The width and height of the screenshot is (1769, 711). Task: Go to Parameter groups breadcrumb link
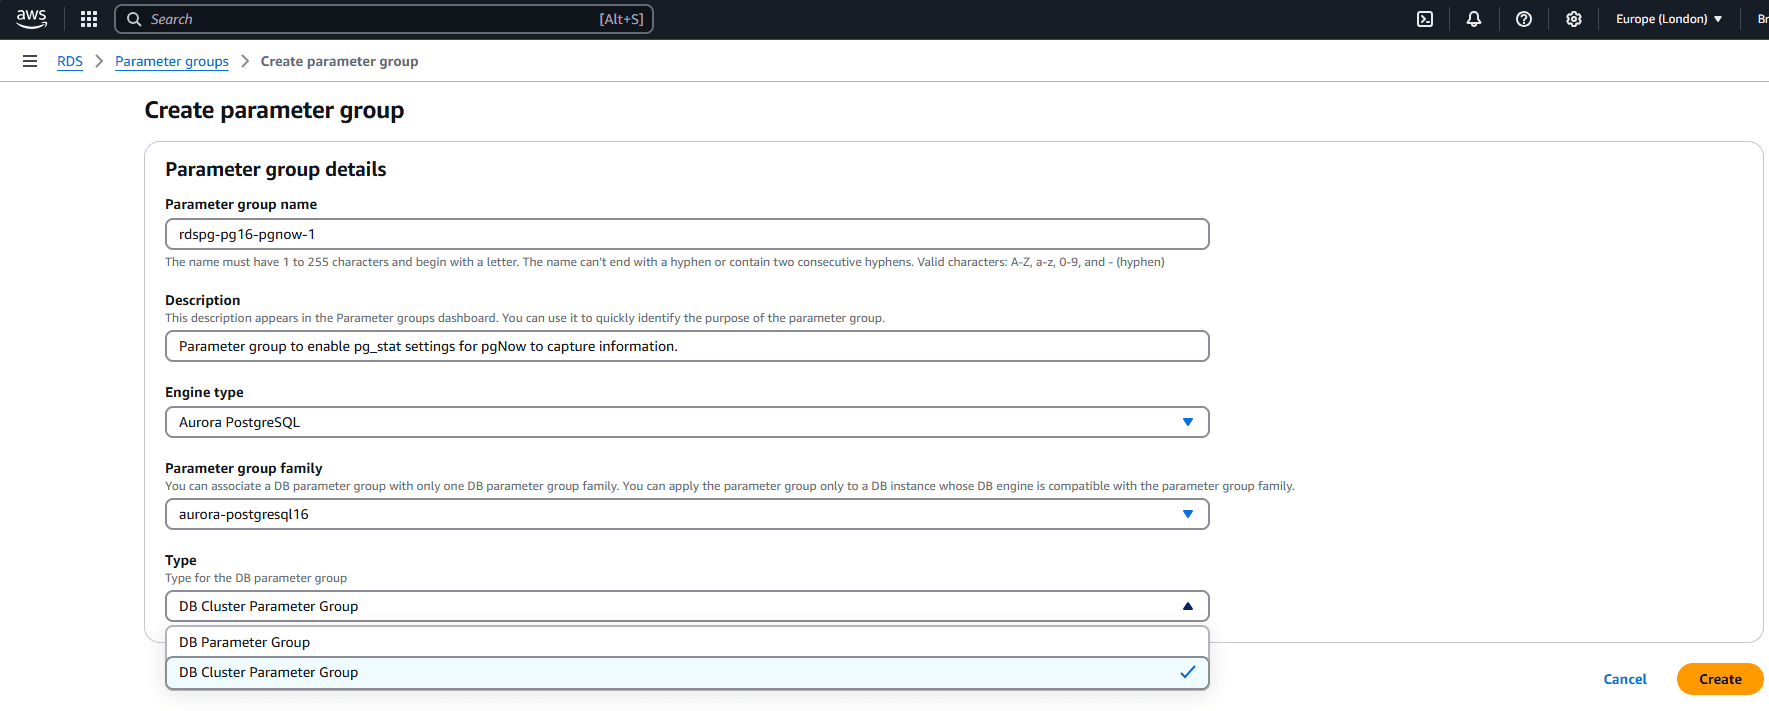172,61
